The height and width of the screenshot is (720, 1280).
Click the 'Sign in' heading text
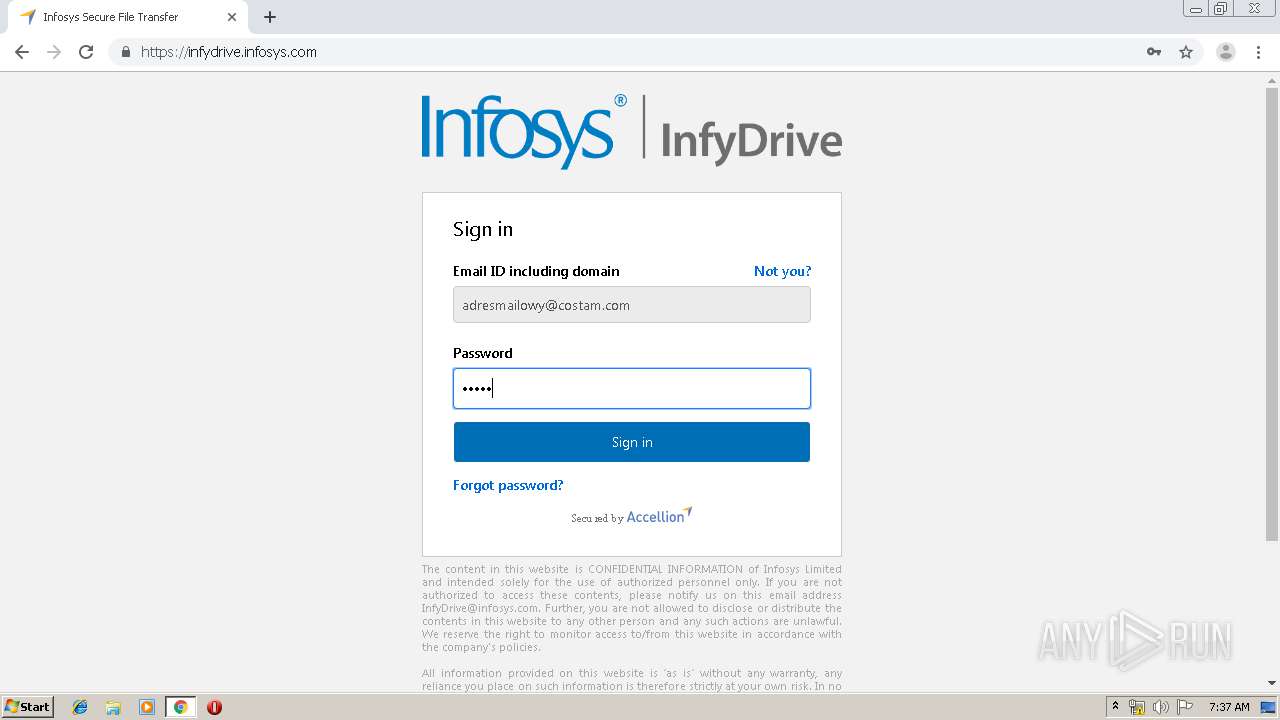point(483,229)
